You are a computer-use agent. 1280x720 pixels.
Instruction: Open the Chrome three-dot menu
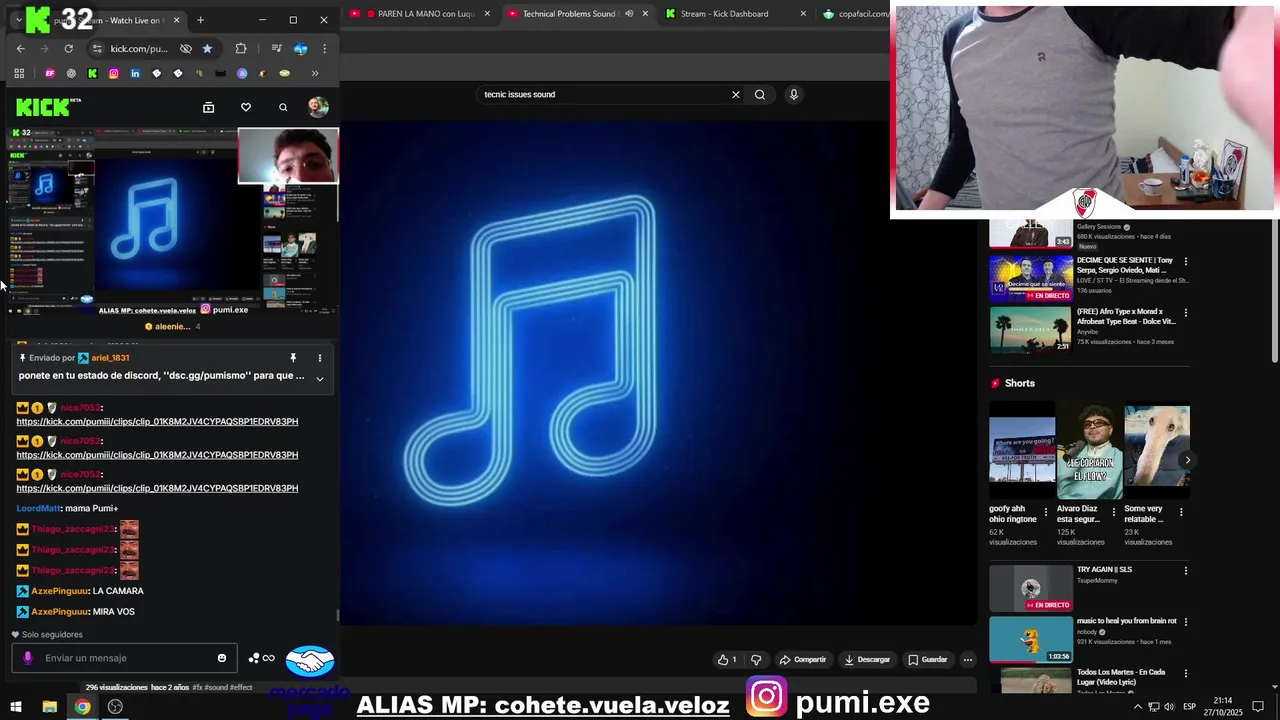click(324, 48)
